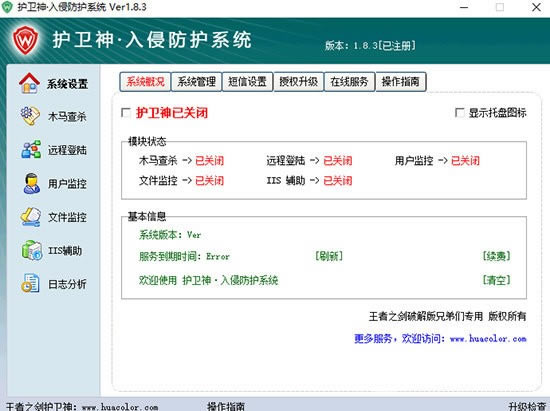The image size is (550, 411).
Task: Click 欢迎使用 护卫神·入侵防护系统 message
Action: coord(209,280)
